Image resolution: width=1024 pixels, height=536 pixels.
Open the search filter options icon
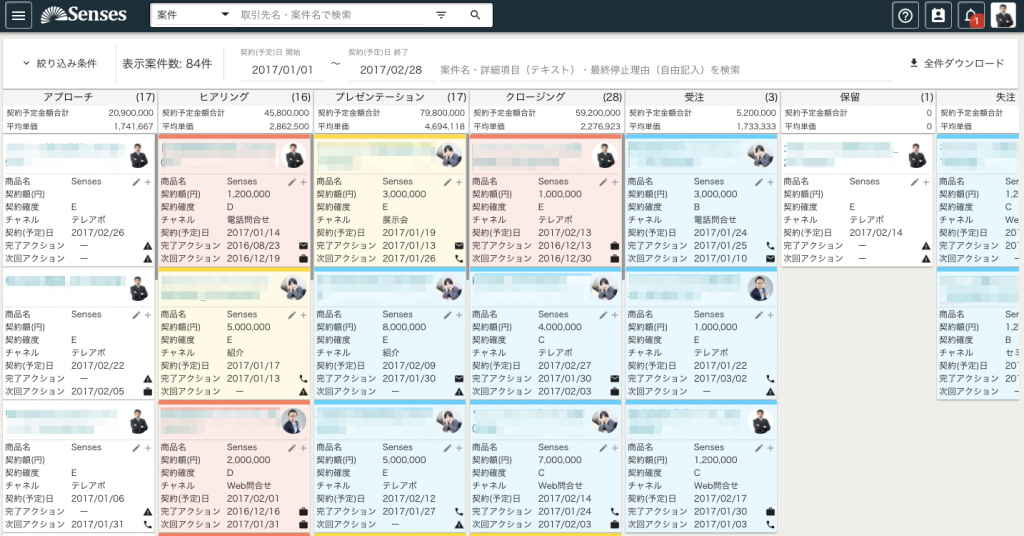pyautogui.click(x=441, y=14)
